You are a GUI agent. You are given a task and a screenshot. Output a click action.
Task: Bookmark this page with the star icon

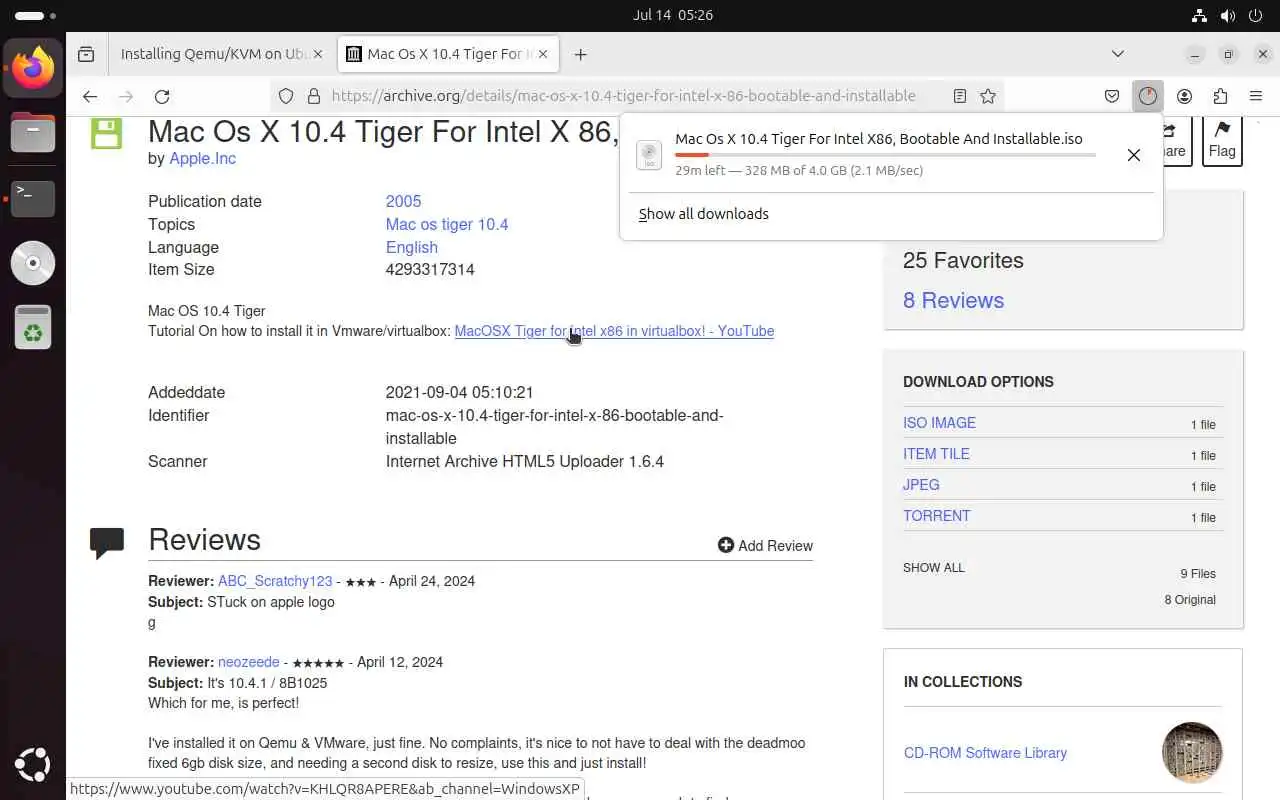click(x=988, y=96)
